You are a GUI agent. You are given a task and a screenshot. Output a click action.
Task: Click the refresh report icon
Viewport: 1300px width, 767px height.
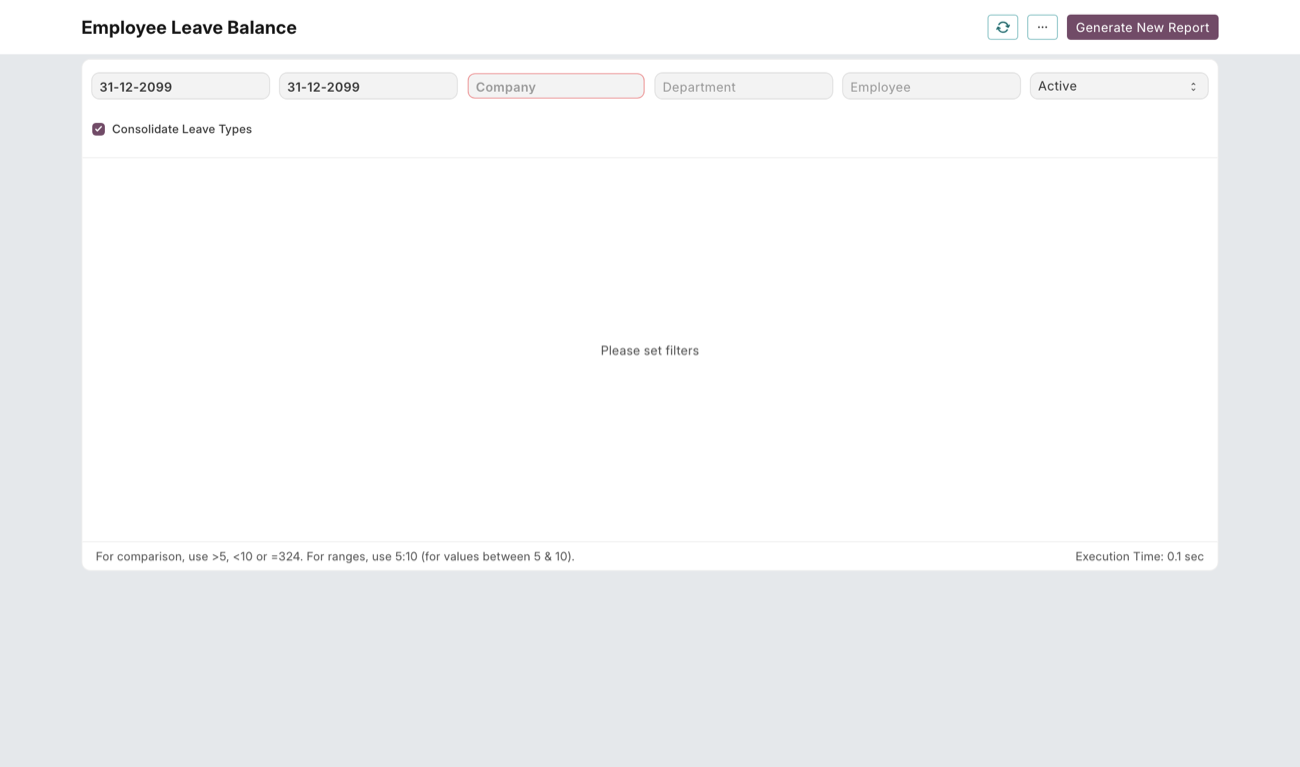tap(1002, 27)
